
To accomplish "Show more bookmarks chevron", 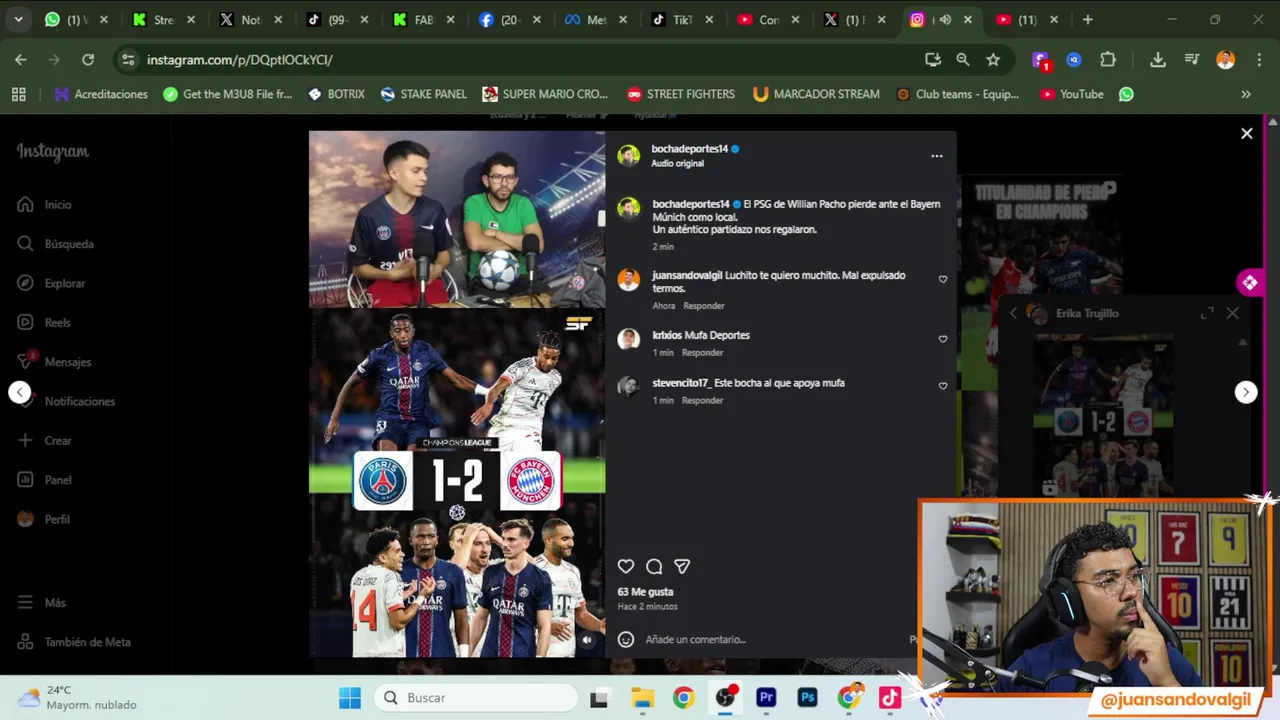I will 1246,94.
